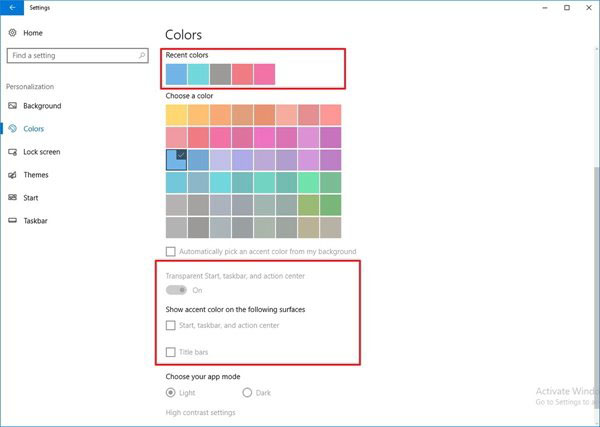Viewport: 600px width, 427px height.
Task: Toggle the Transparent Start, taskbar switch
Action: 177,290
